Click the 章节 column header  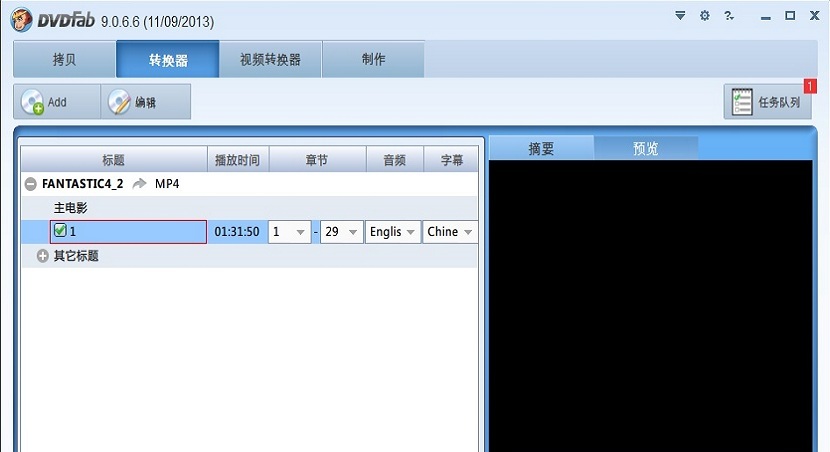tap(317, 160)
